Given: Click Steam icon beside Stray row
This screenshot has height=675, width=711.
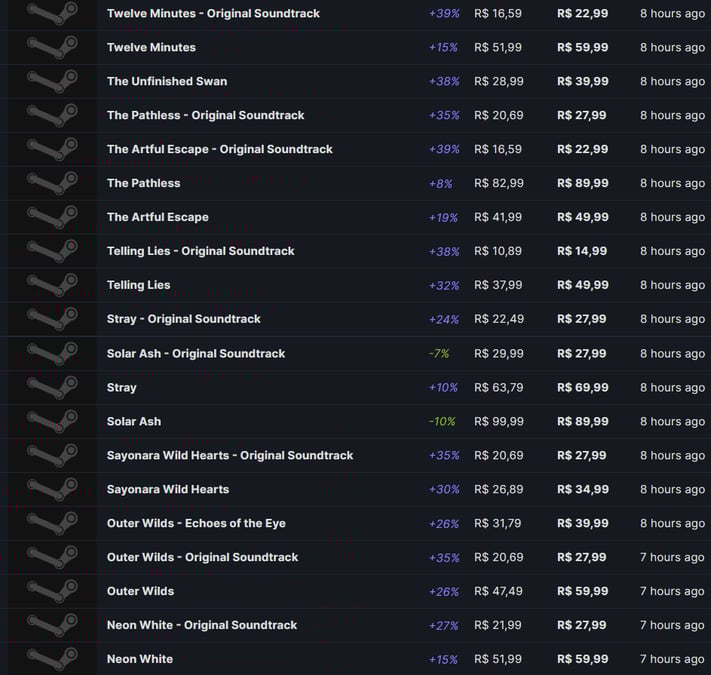Looking at the screenshot, I should pos(52,387).
